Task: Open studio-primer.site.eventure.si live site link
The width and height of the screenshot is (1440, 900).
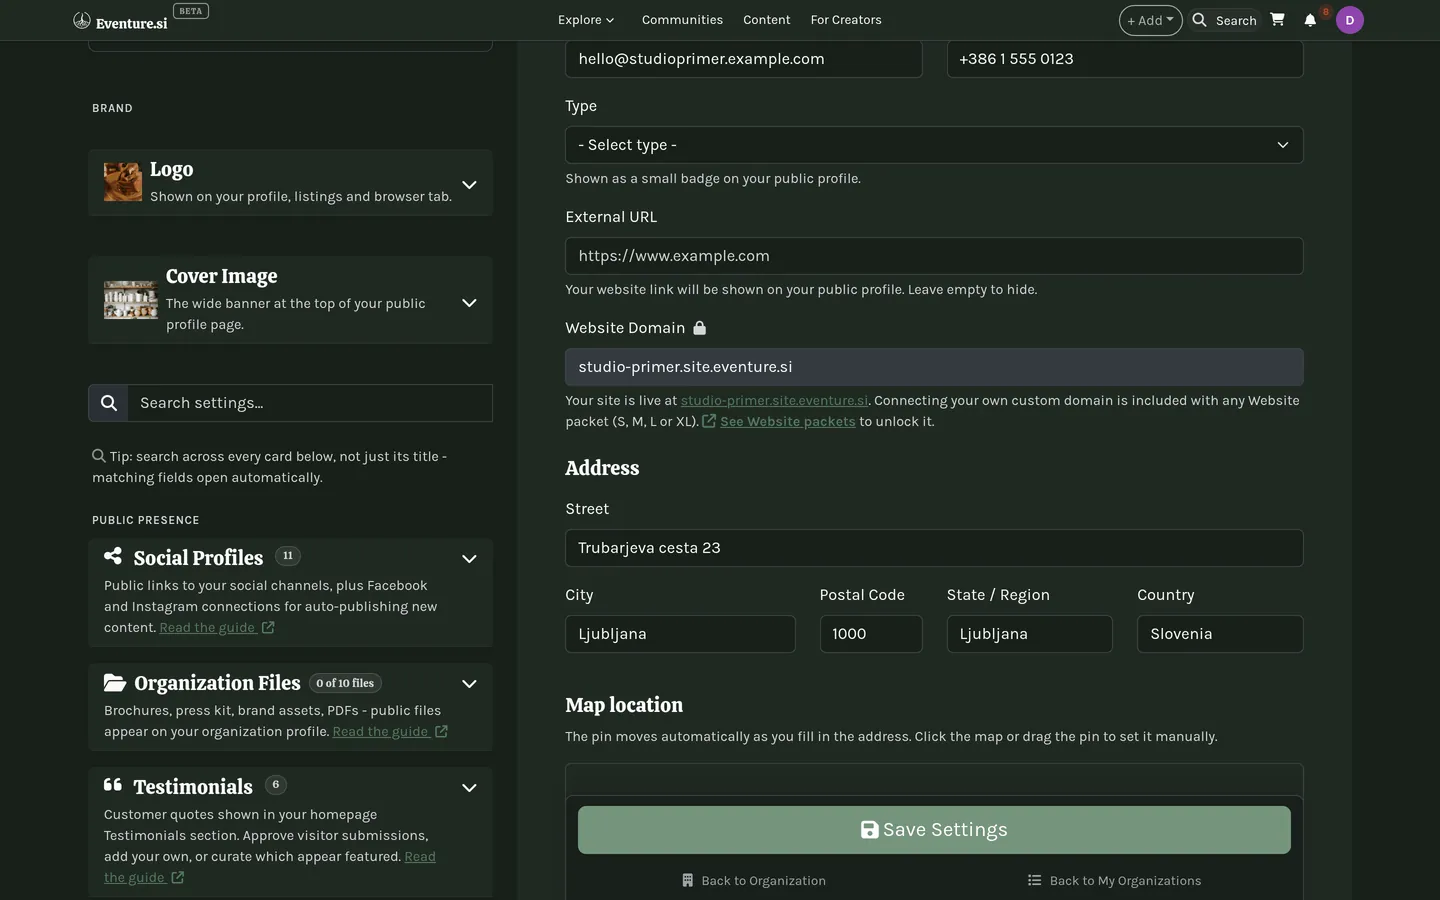Action: pos(774,400)
